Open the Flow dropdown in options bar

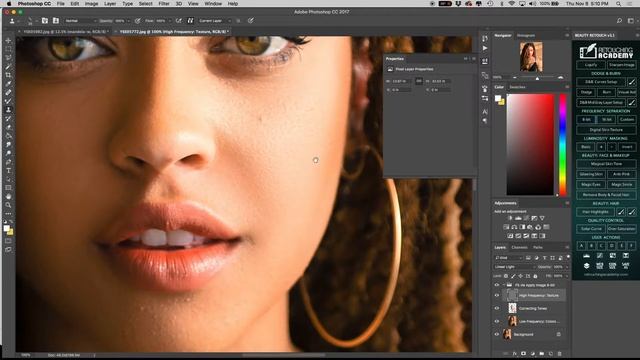click(x=169, y=20)
